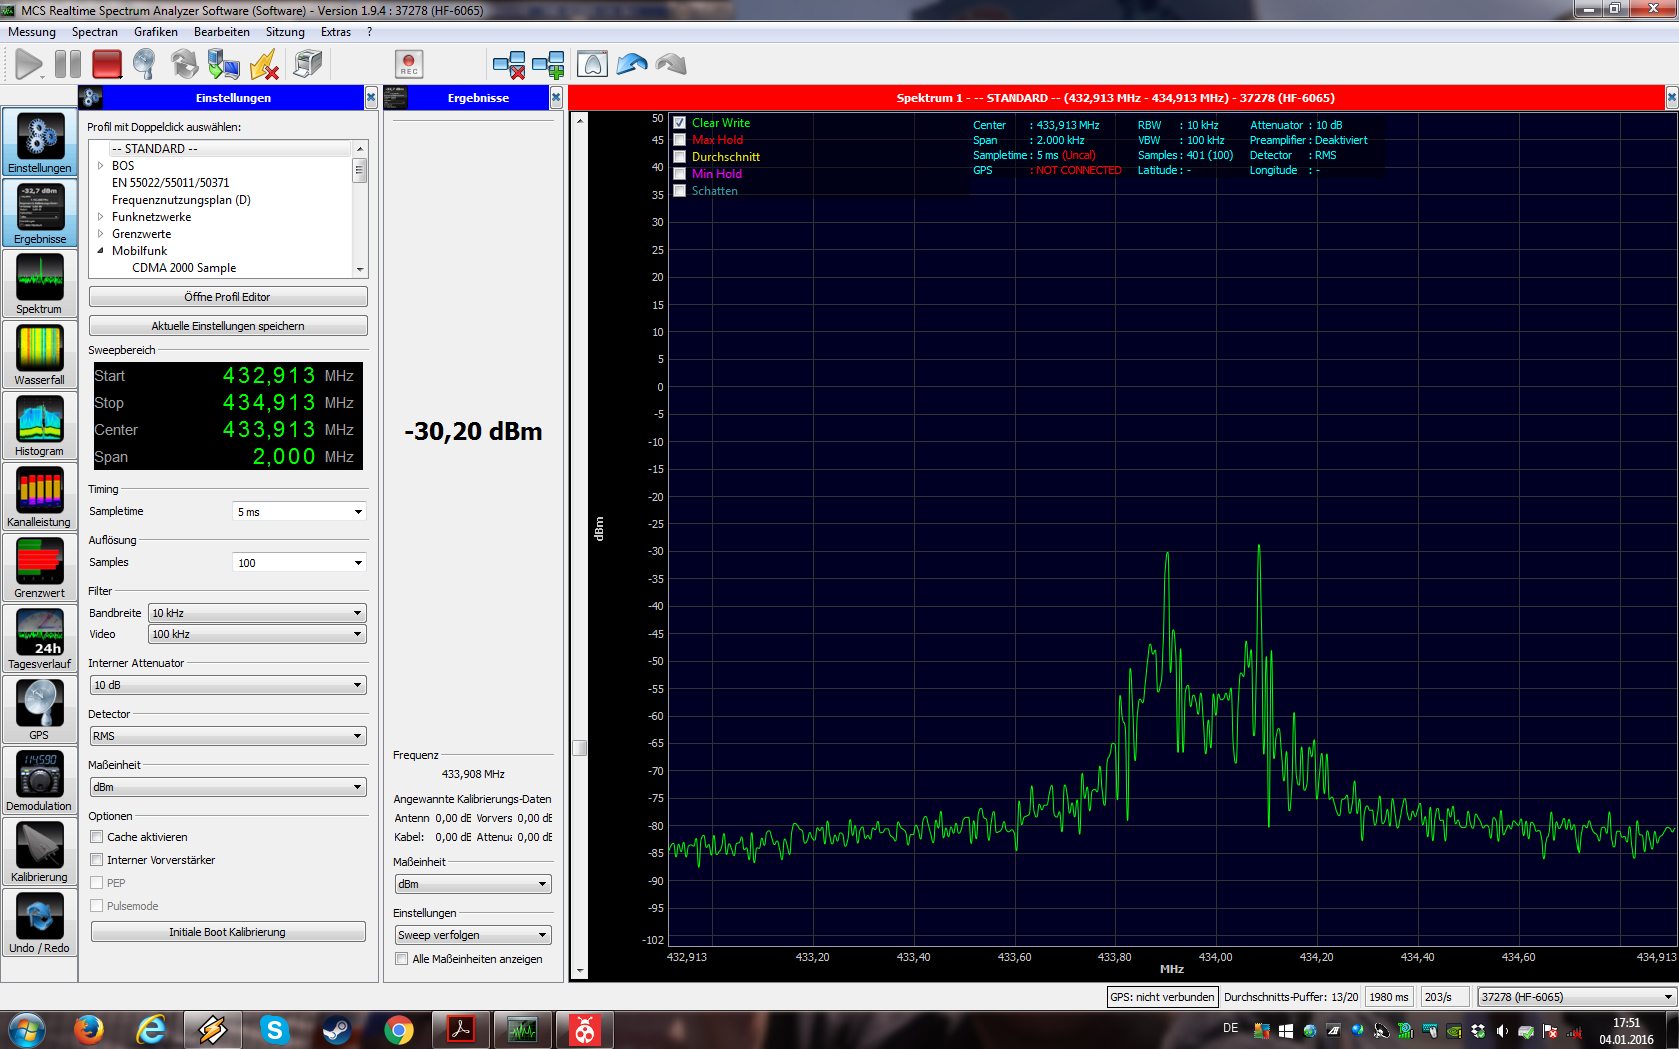
Task: Click the network computers toolbar icon
Action: tap(223, 65)
